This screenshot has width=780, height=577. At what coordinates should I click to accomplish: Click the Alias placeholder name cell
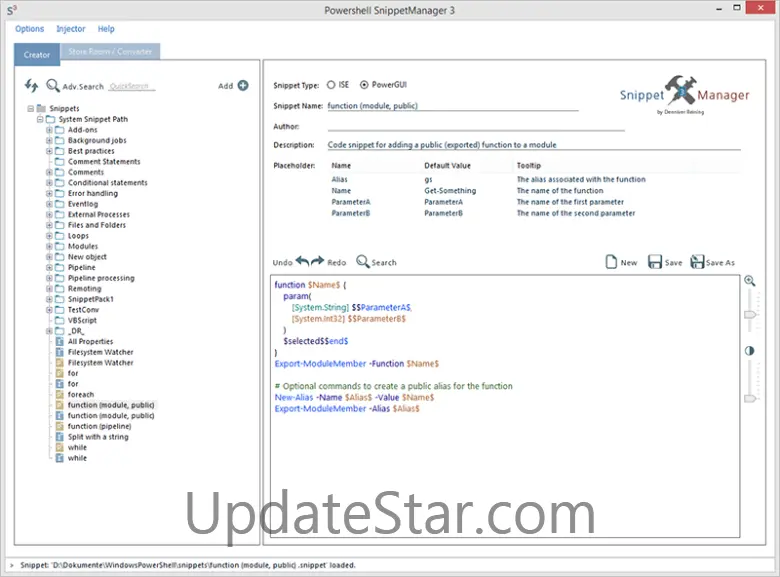point(339,179)
